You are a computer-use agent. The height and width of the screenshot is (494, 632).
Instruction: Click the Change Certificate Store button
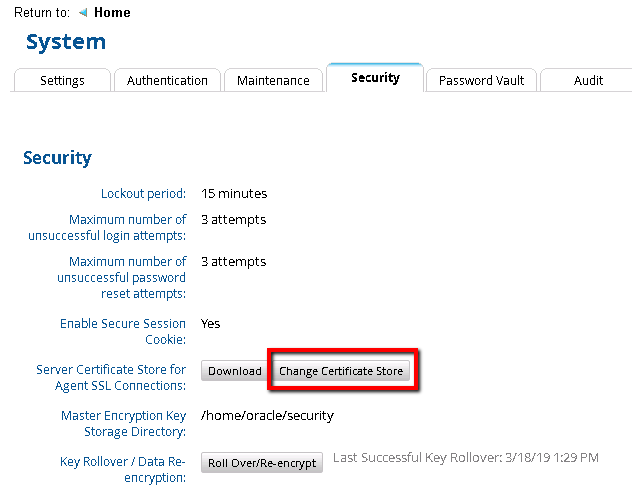(x=341, y=371)
